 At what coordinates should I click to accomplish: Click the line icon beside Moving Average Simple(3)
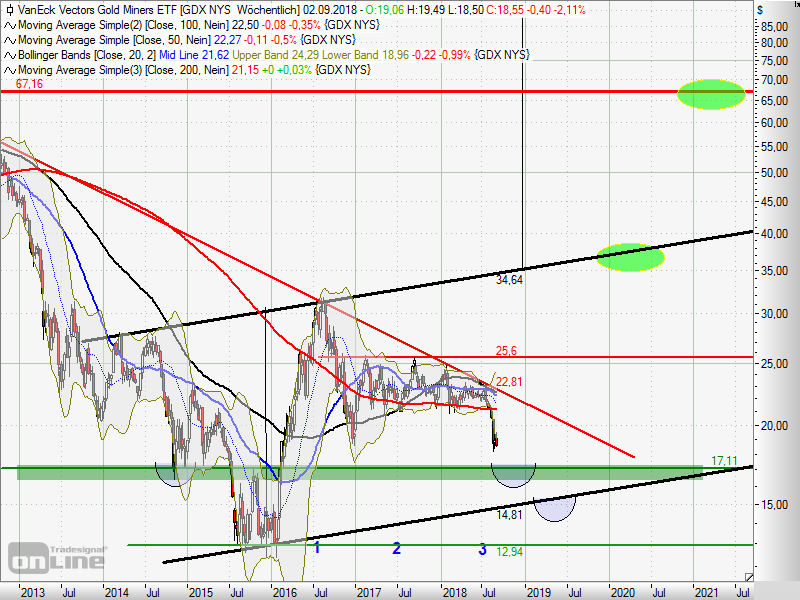point(10,70)
